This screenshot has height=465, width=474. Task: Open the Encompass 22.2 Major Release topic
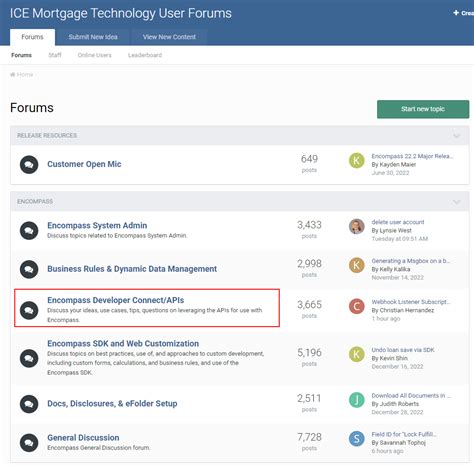412,156
